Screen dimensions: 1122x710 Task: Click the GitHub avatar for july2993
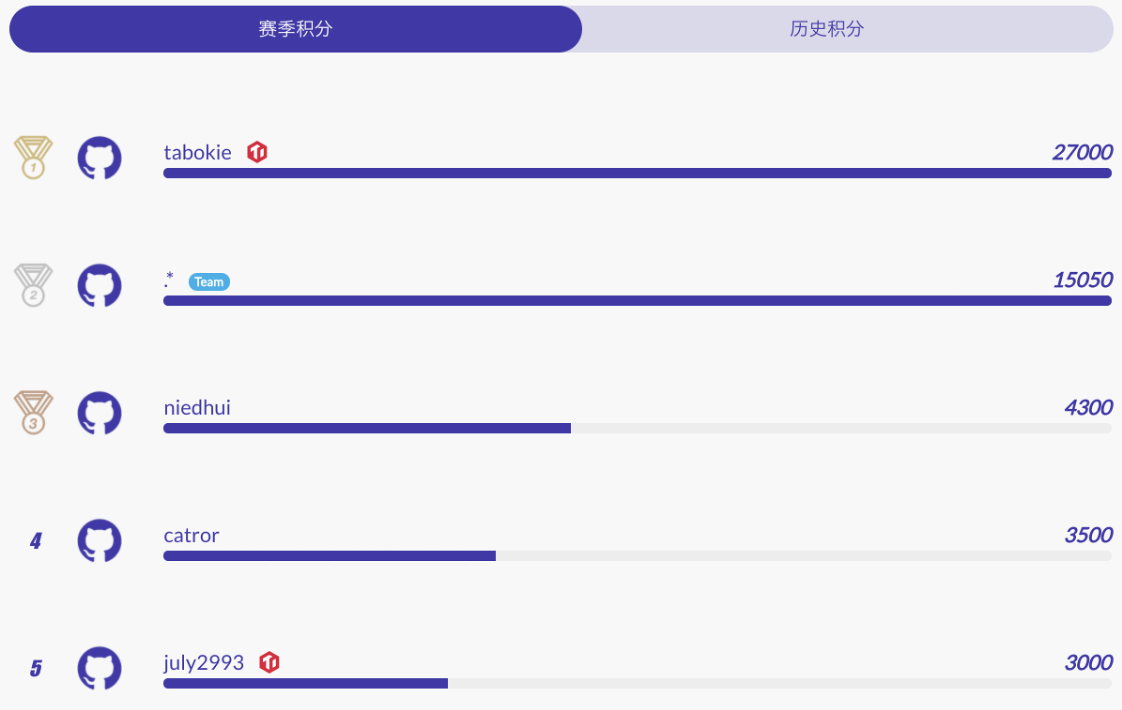(x=99, y=668)
